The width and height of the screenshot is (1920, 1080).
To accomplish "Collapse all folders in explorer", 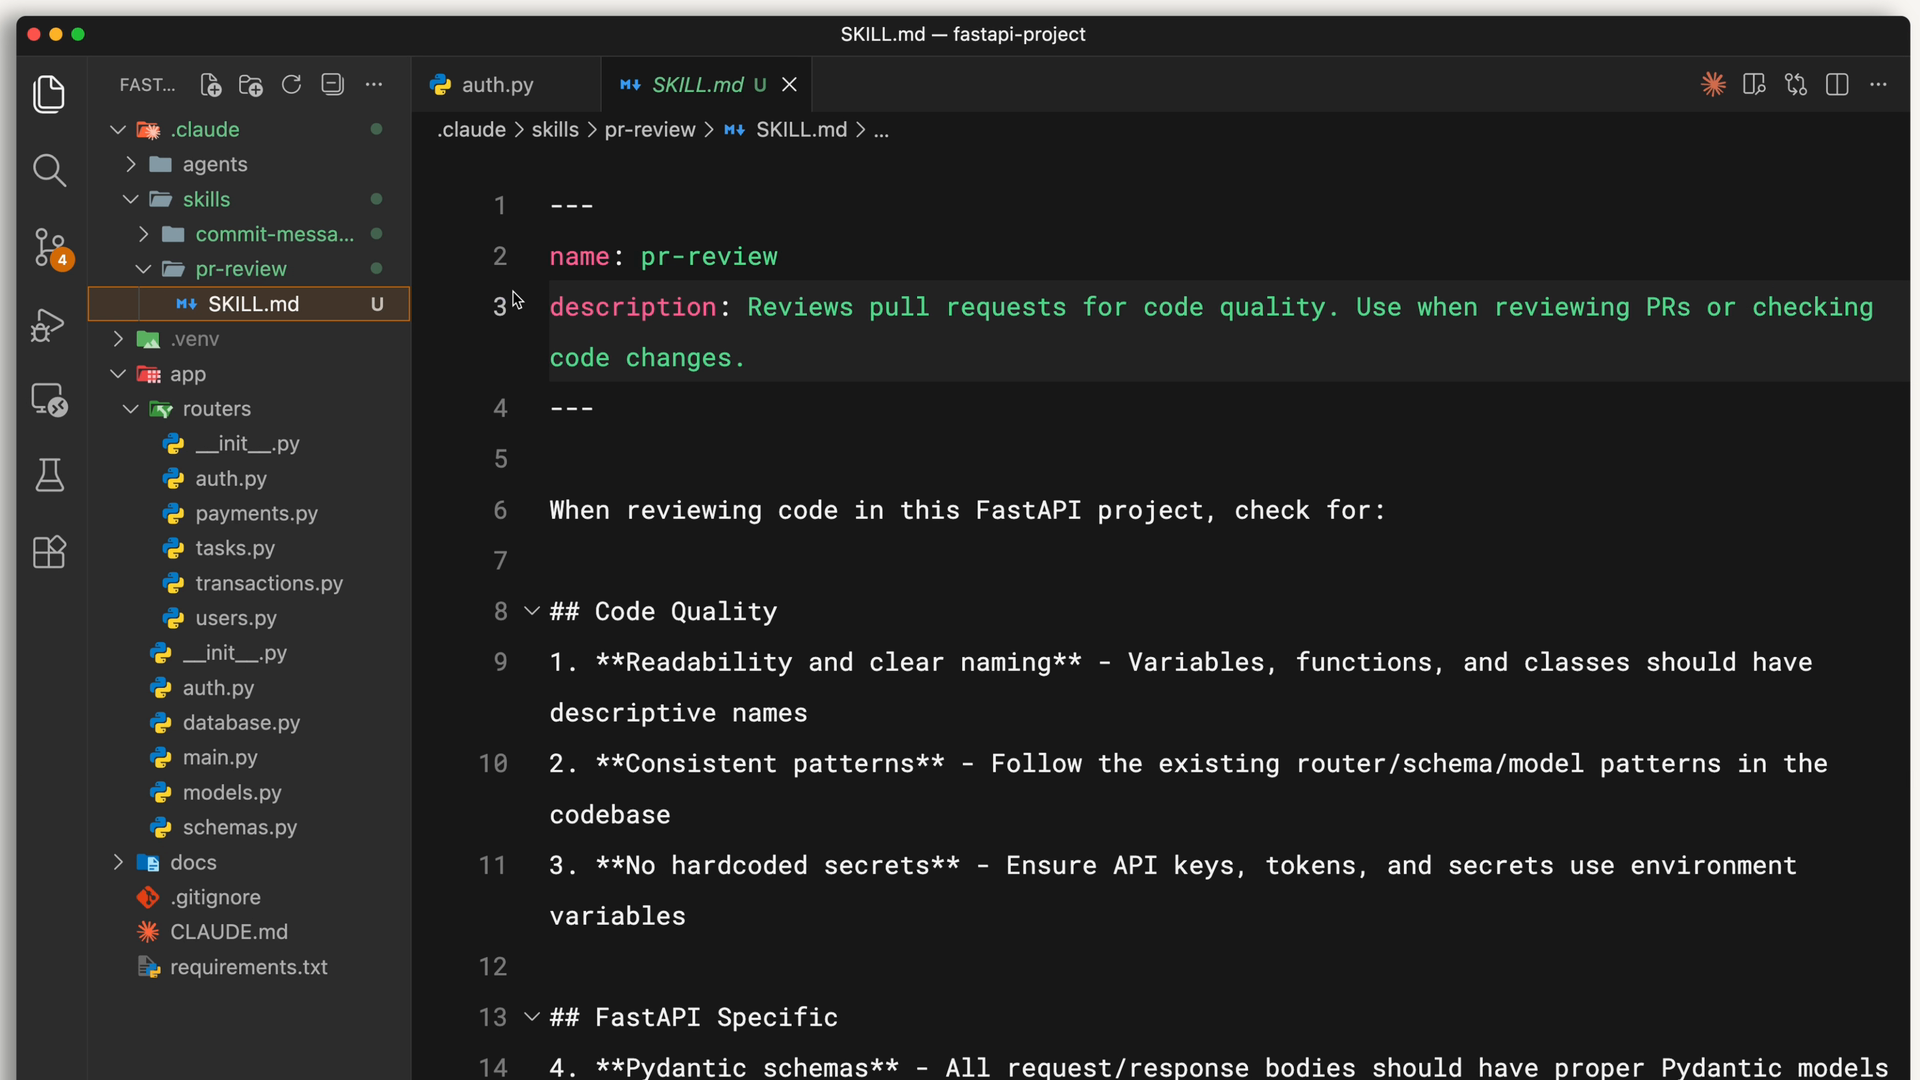I will [x=332, y=85].
